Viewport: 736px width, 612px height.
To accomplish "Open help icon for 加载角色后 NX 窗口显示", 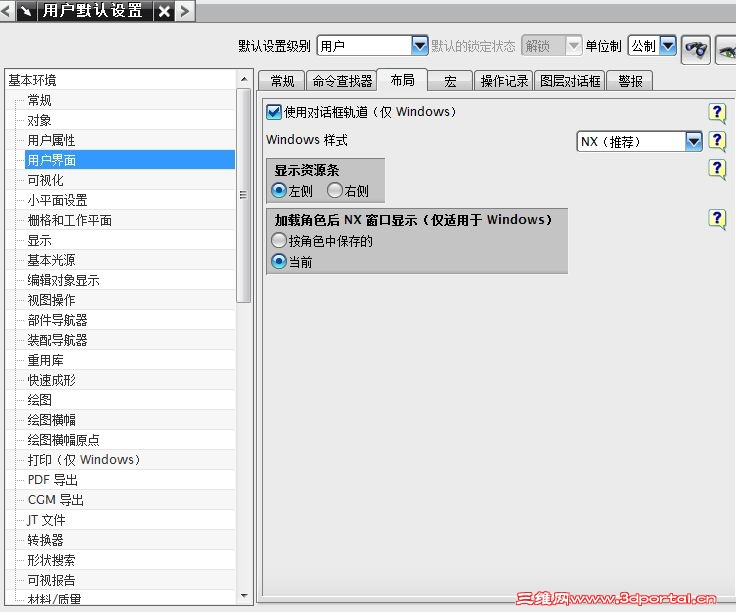I will (x=717, y=219).
